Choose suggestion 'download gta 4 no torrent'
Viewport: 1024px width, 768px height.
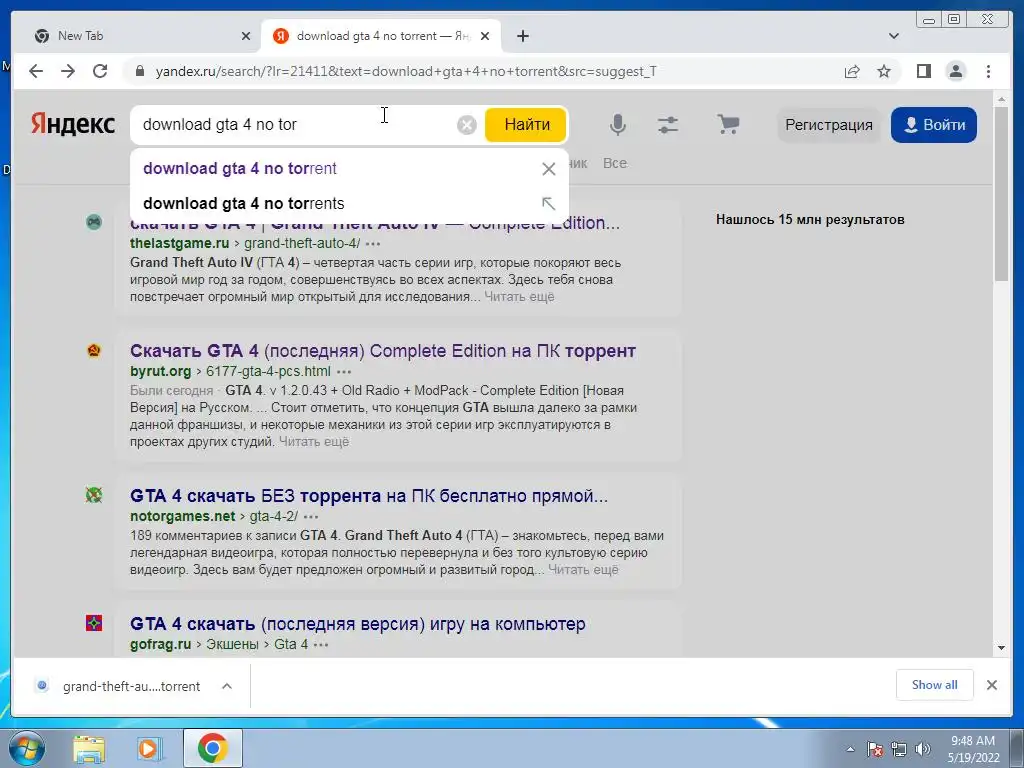pyautogui.click(x=240, y=168)
